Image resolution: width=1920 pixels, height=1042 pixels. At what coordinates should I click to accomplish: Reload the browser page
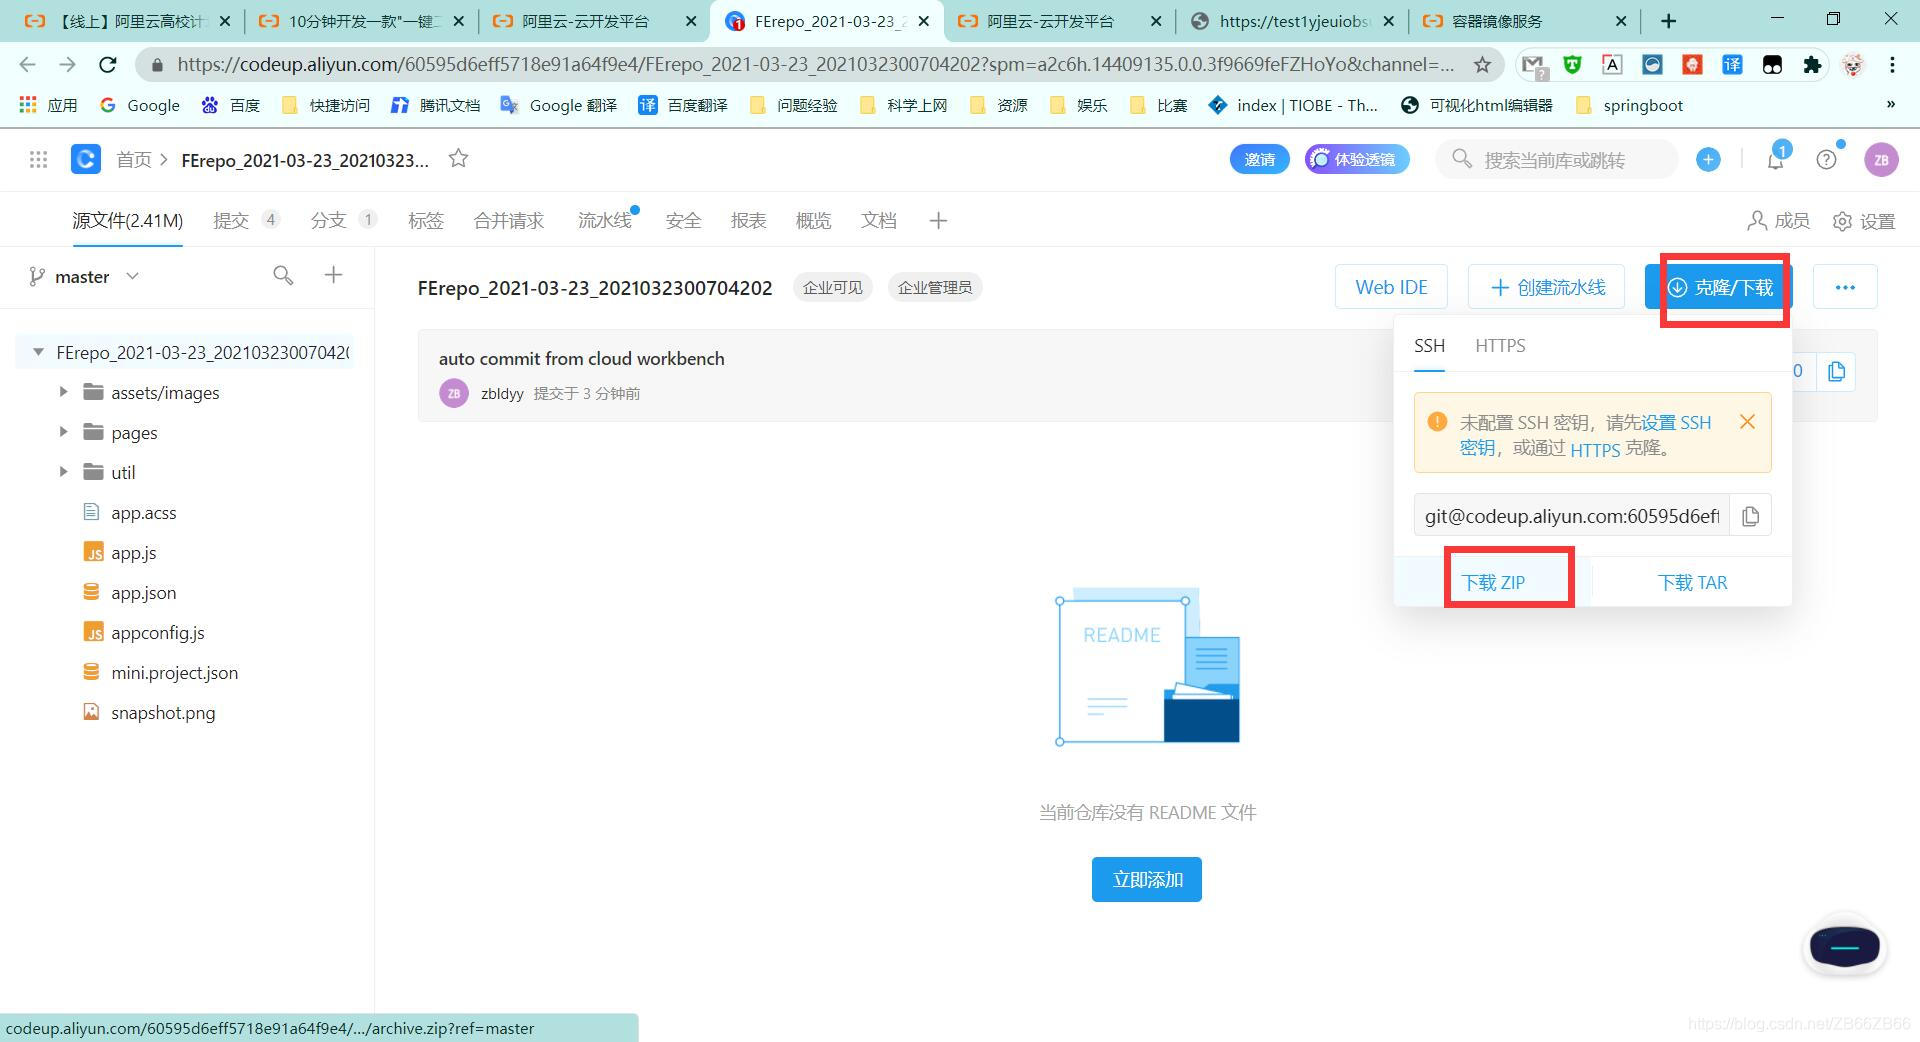[108, 65]
